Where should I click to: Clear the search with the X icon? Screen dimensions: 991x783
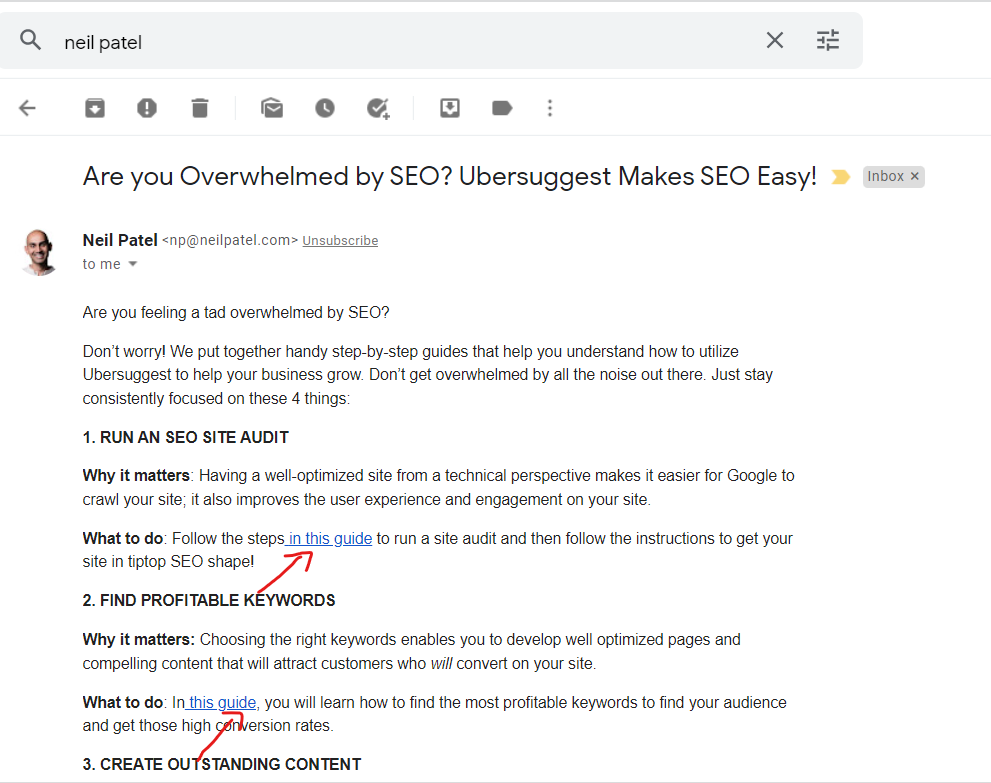pyautogui.click(x=775, y=40)
